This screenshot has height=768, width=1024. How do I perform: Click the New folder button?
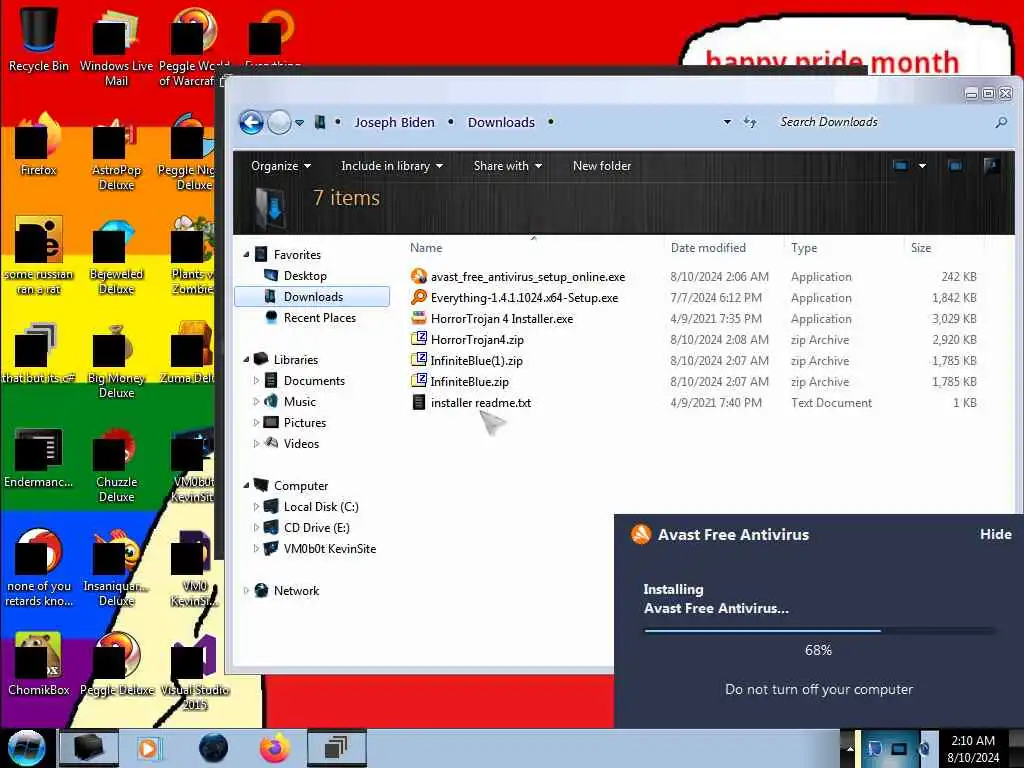click(x=601, y=166)
